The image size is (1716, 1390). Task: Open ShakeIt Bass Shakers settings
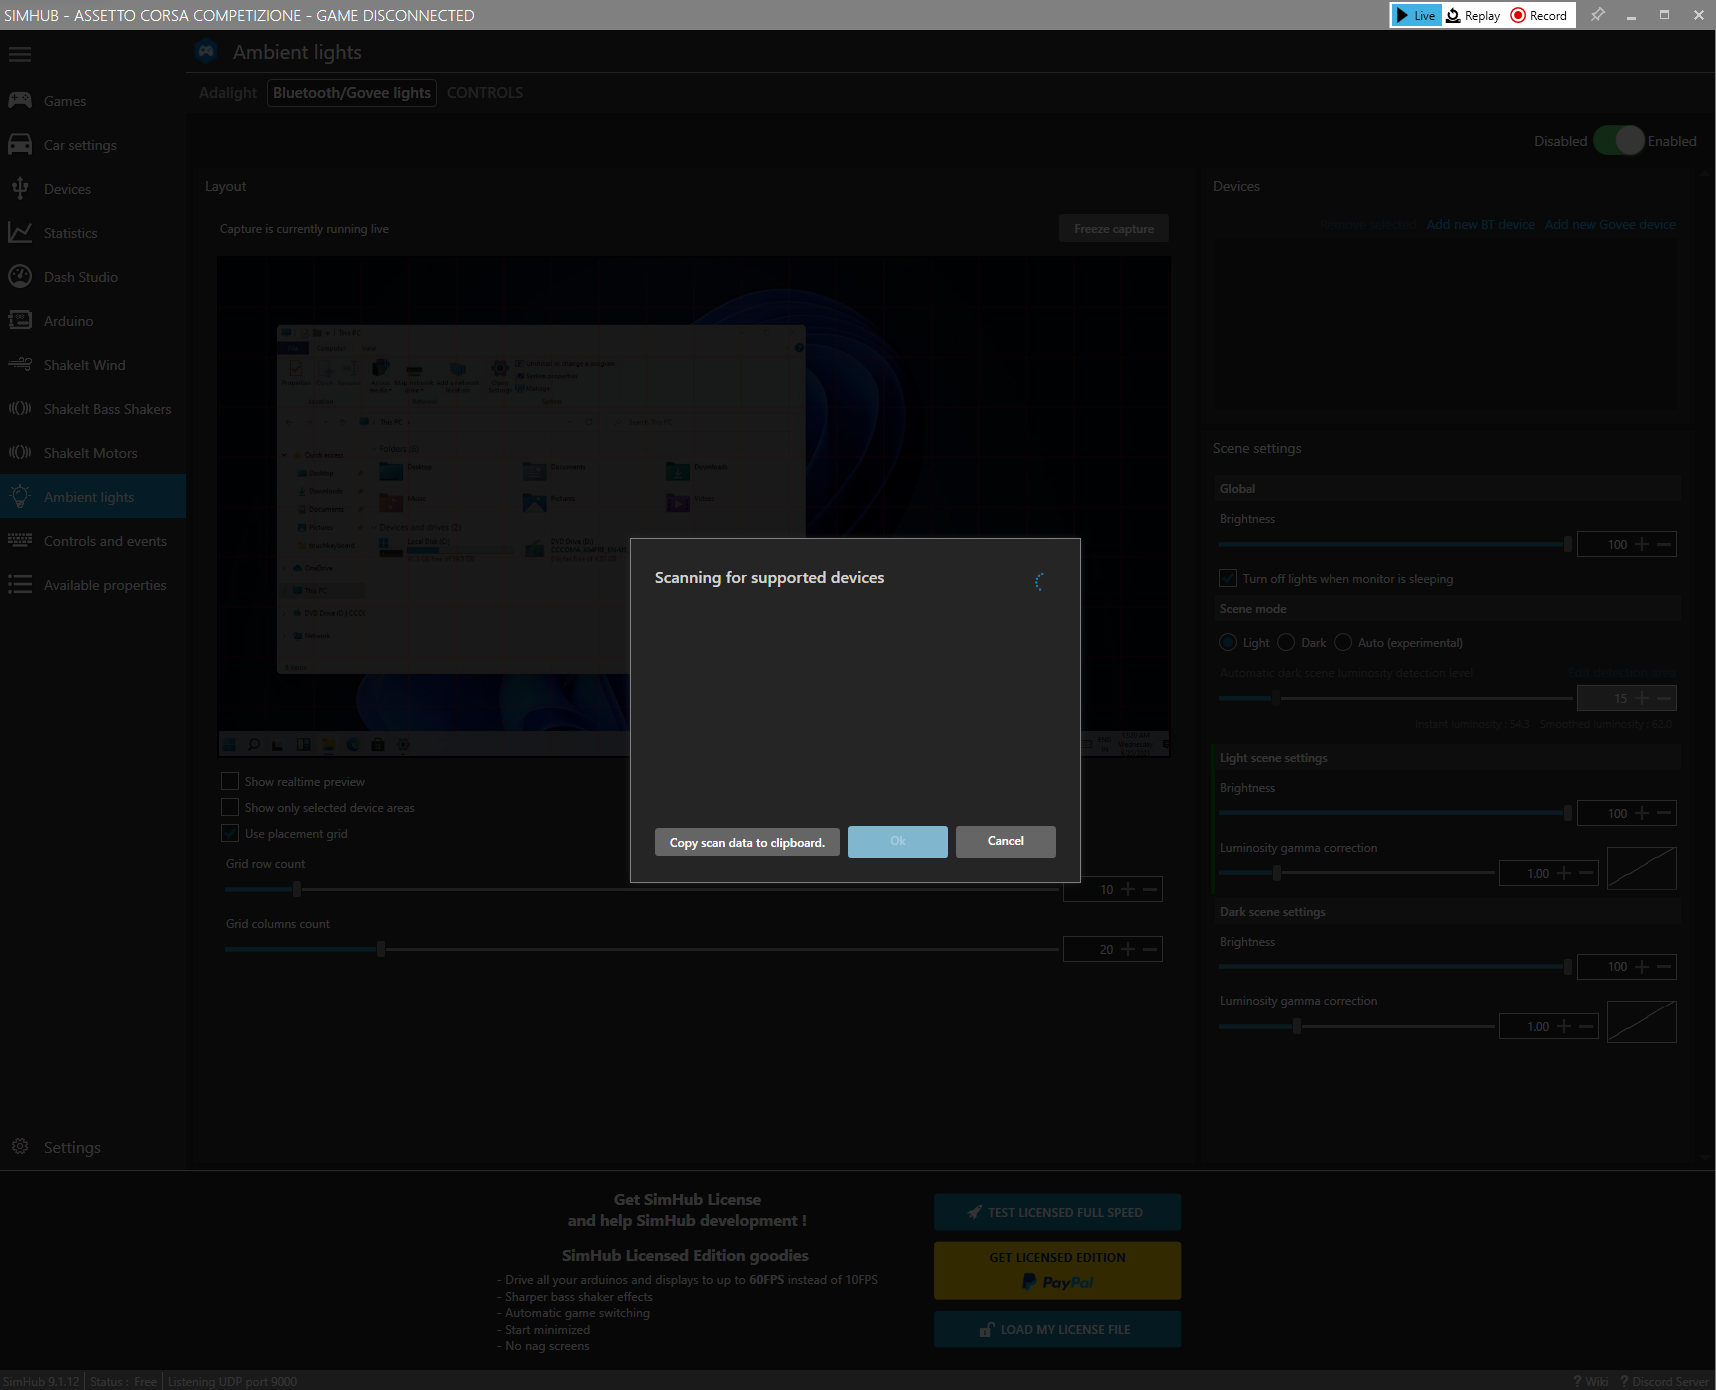coord(106,408)
